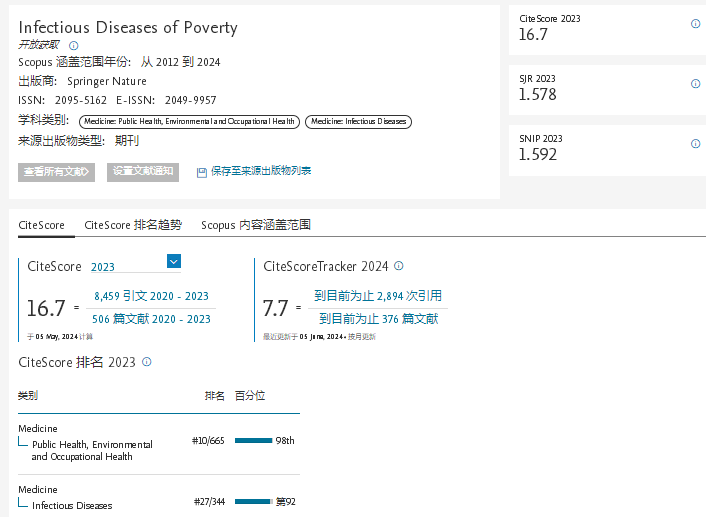Image resolution: width=706 pixels, height=517 pixels.
Task: Click 到目前为止 376 篇文献 link
Action: tap(378, 319)
